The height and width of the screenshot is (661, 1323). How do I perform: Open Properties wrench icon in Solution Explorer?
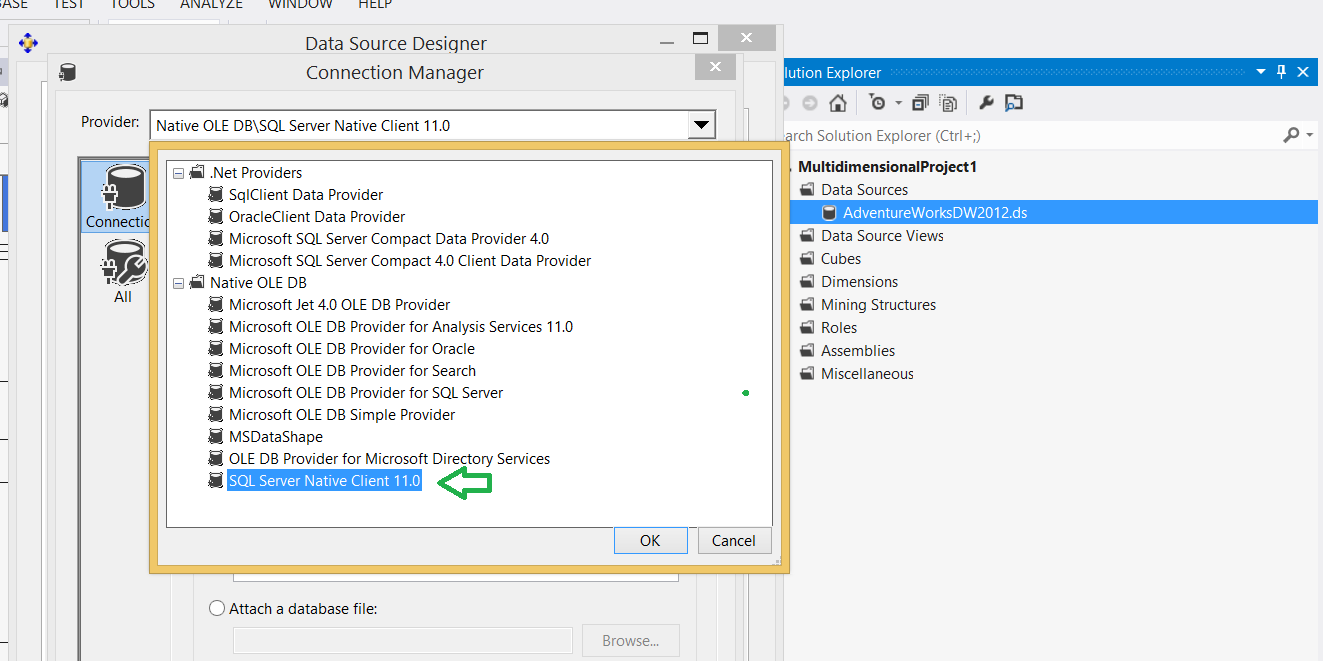986,103
